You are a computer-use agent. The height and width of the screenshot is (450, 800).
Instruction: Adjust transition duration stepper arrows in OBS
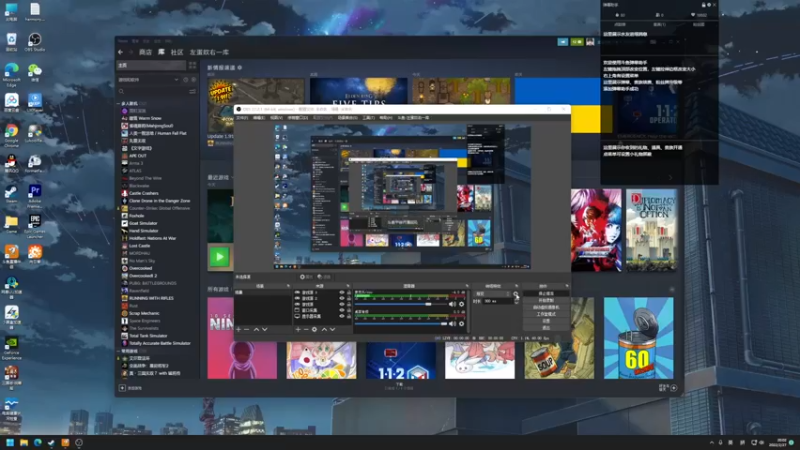(516, 301)
